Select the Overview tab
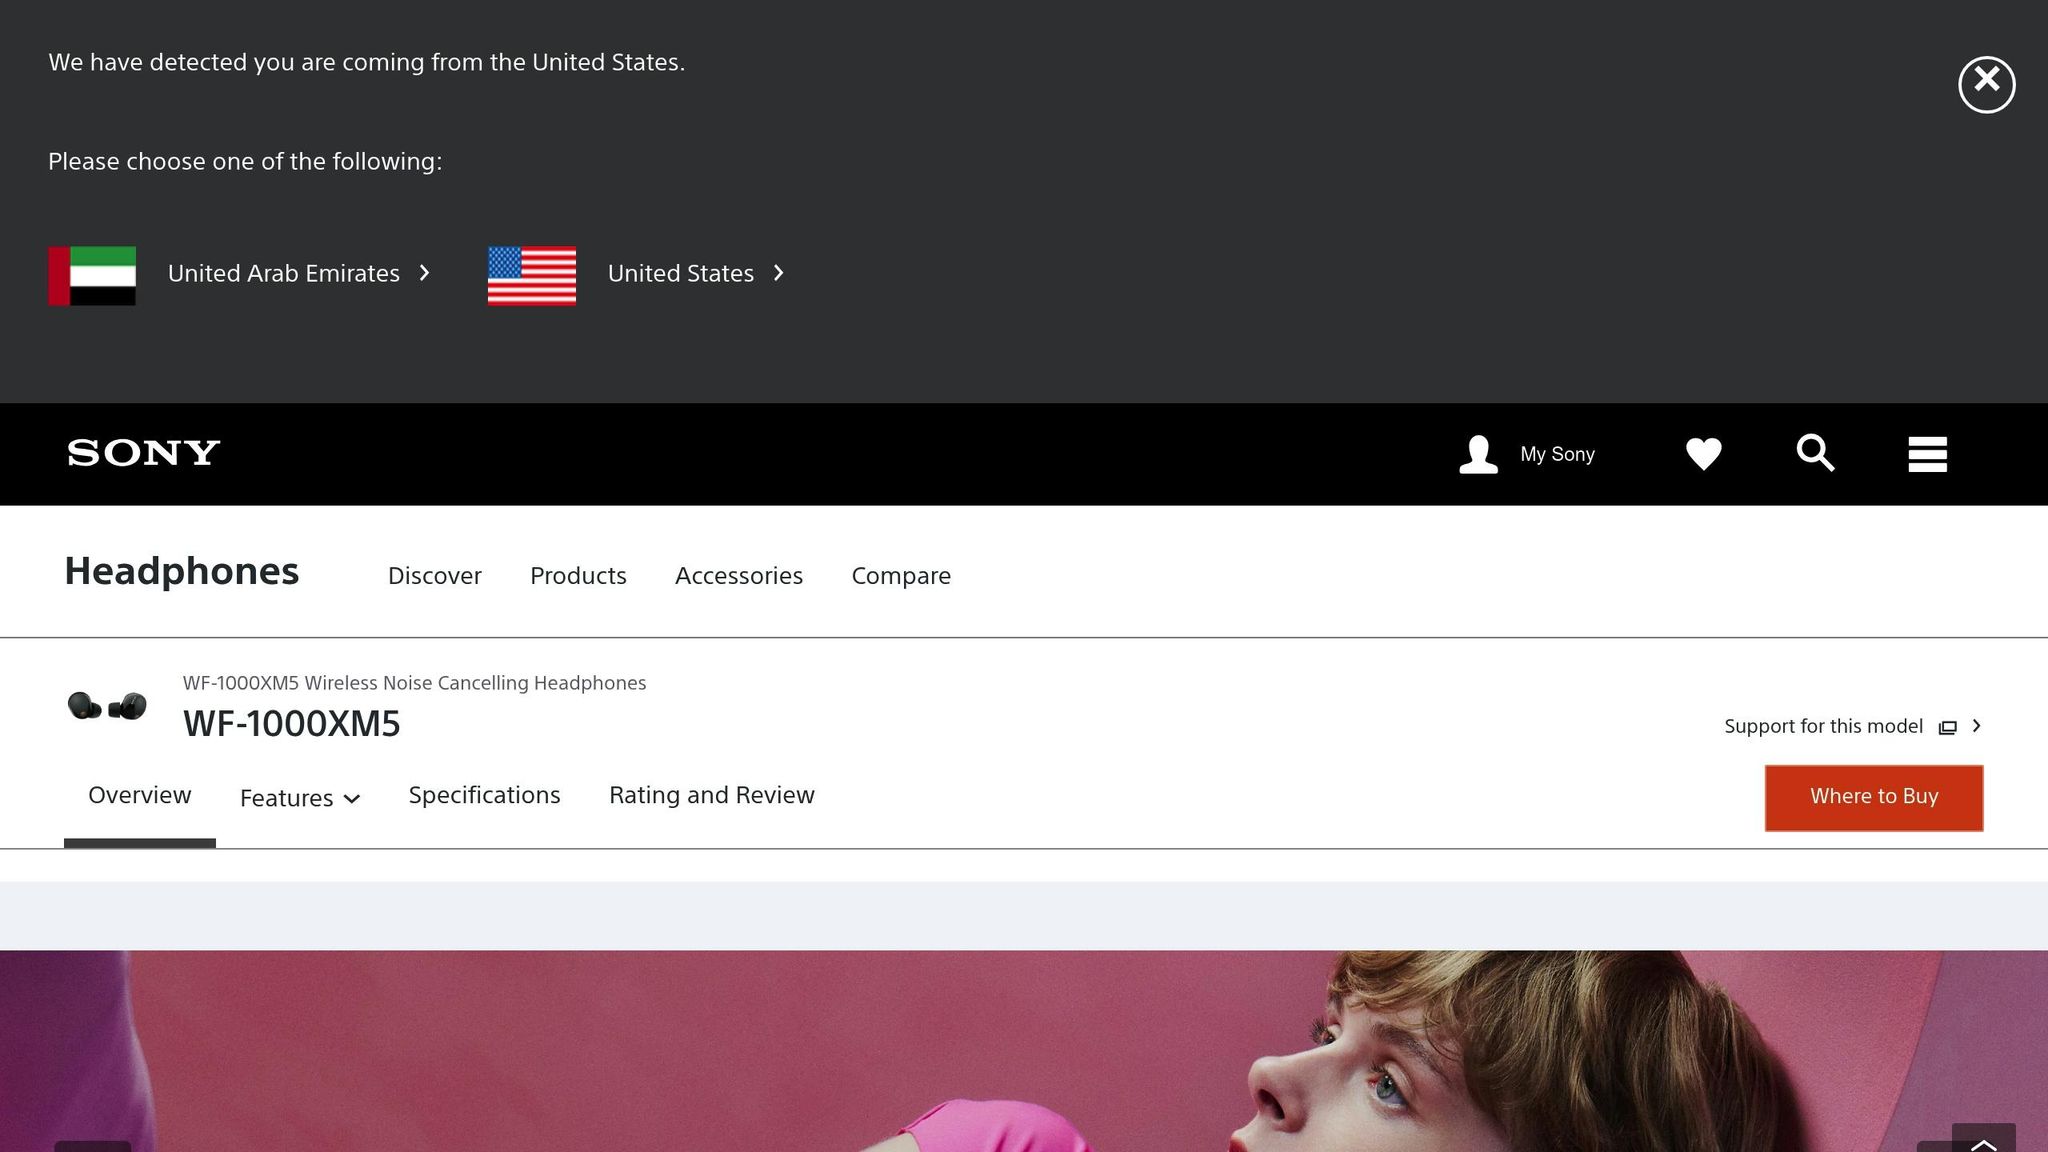The width and height of the screenshot is (2048, 1152). (139, 795)
